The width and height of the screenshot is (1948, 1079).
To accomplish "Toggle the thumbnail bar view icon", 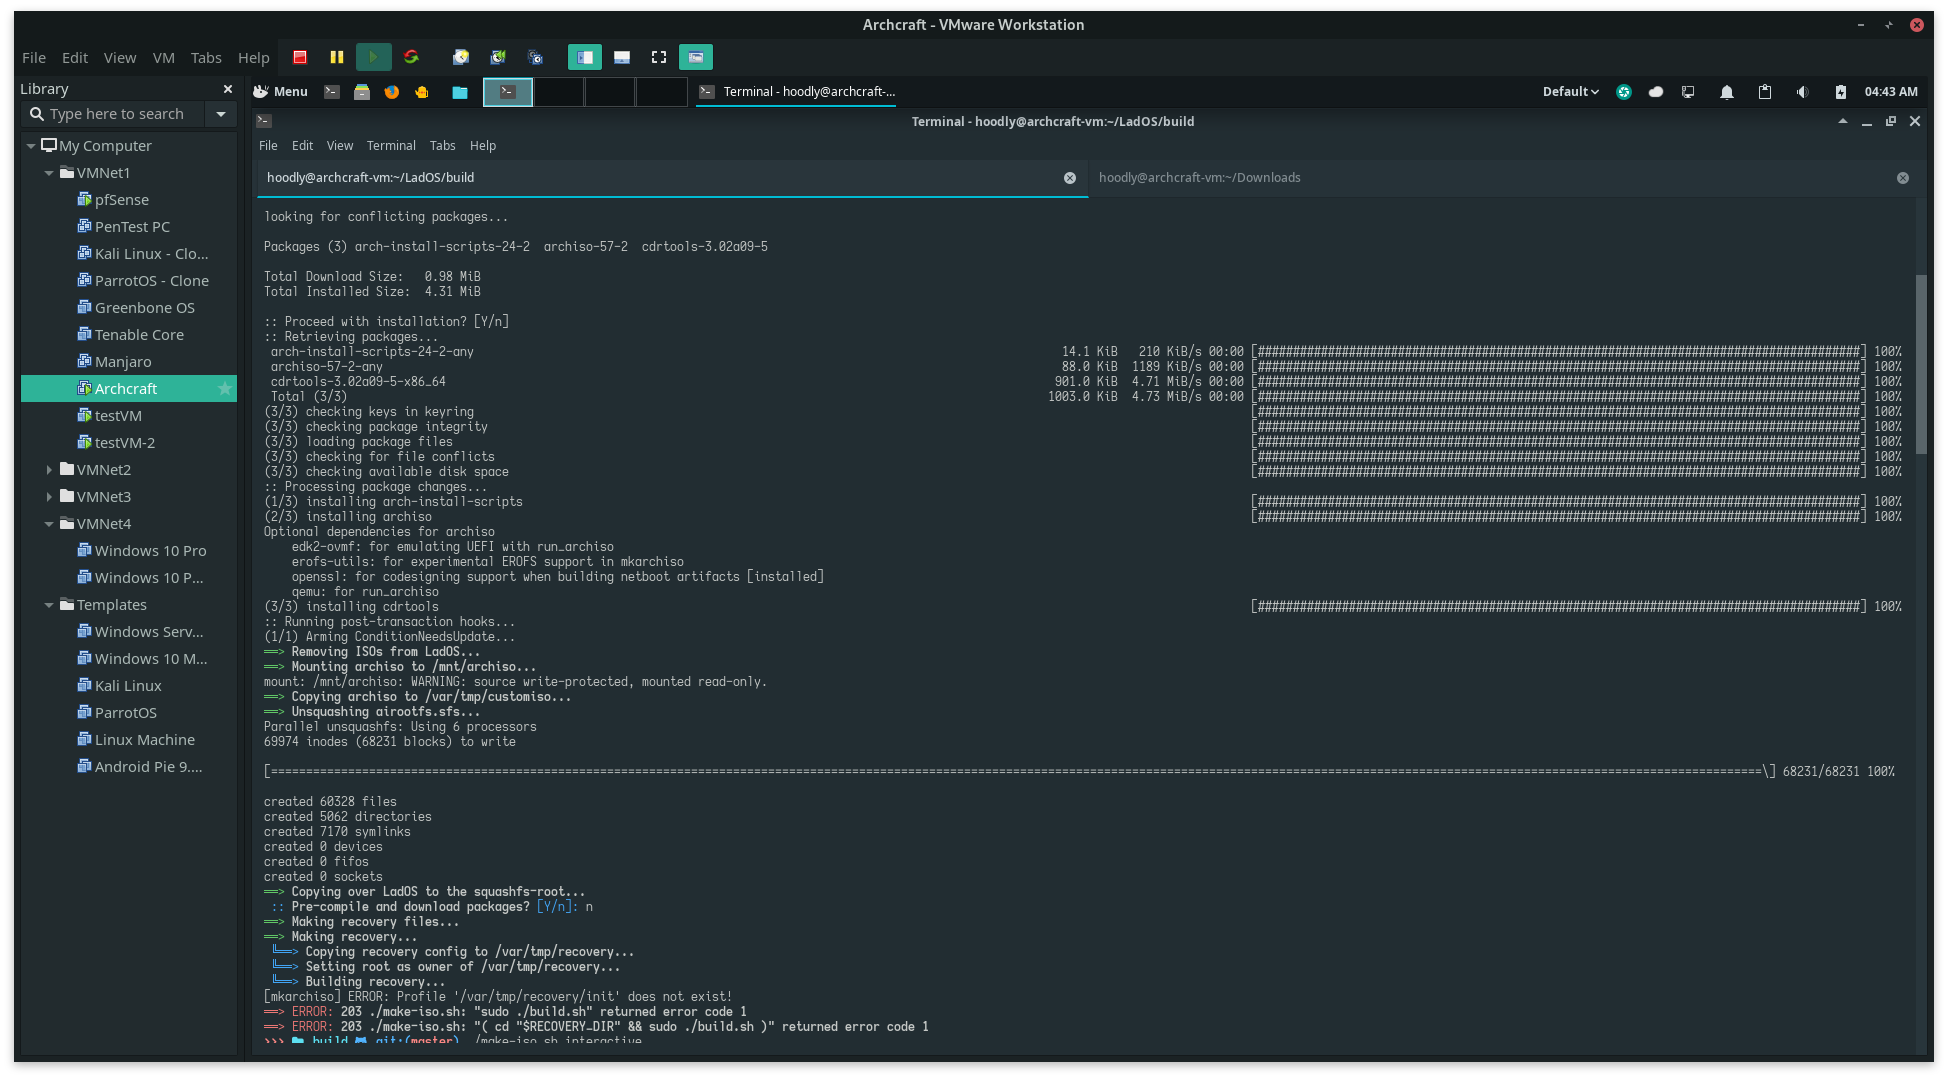I will point(622,57).
